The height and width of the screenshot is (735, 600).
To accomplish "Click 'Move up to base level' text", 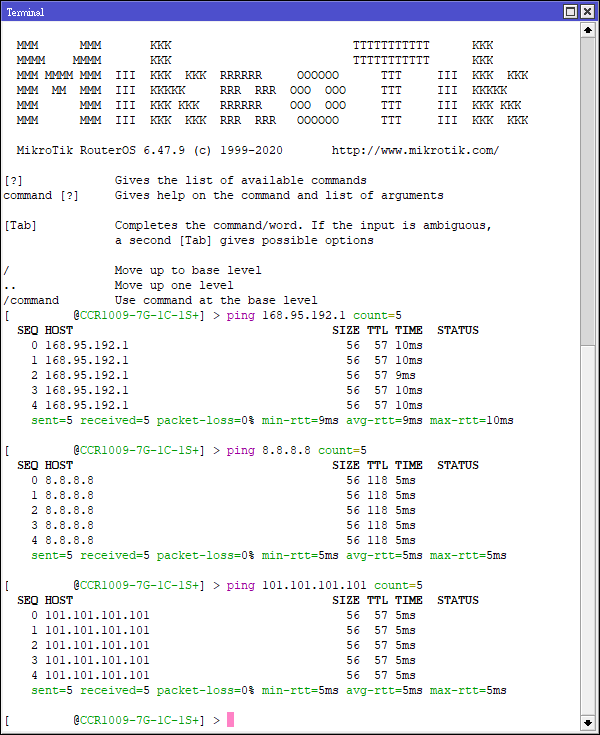I will coord(188,270).
